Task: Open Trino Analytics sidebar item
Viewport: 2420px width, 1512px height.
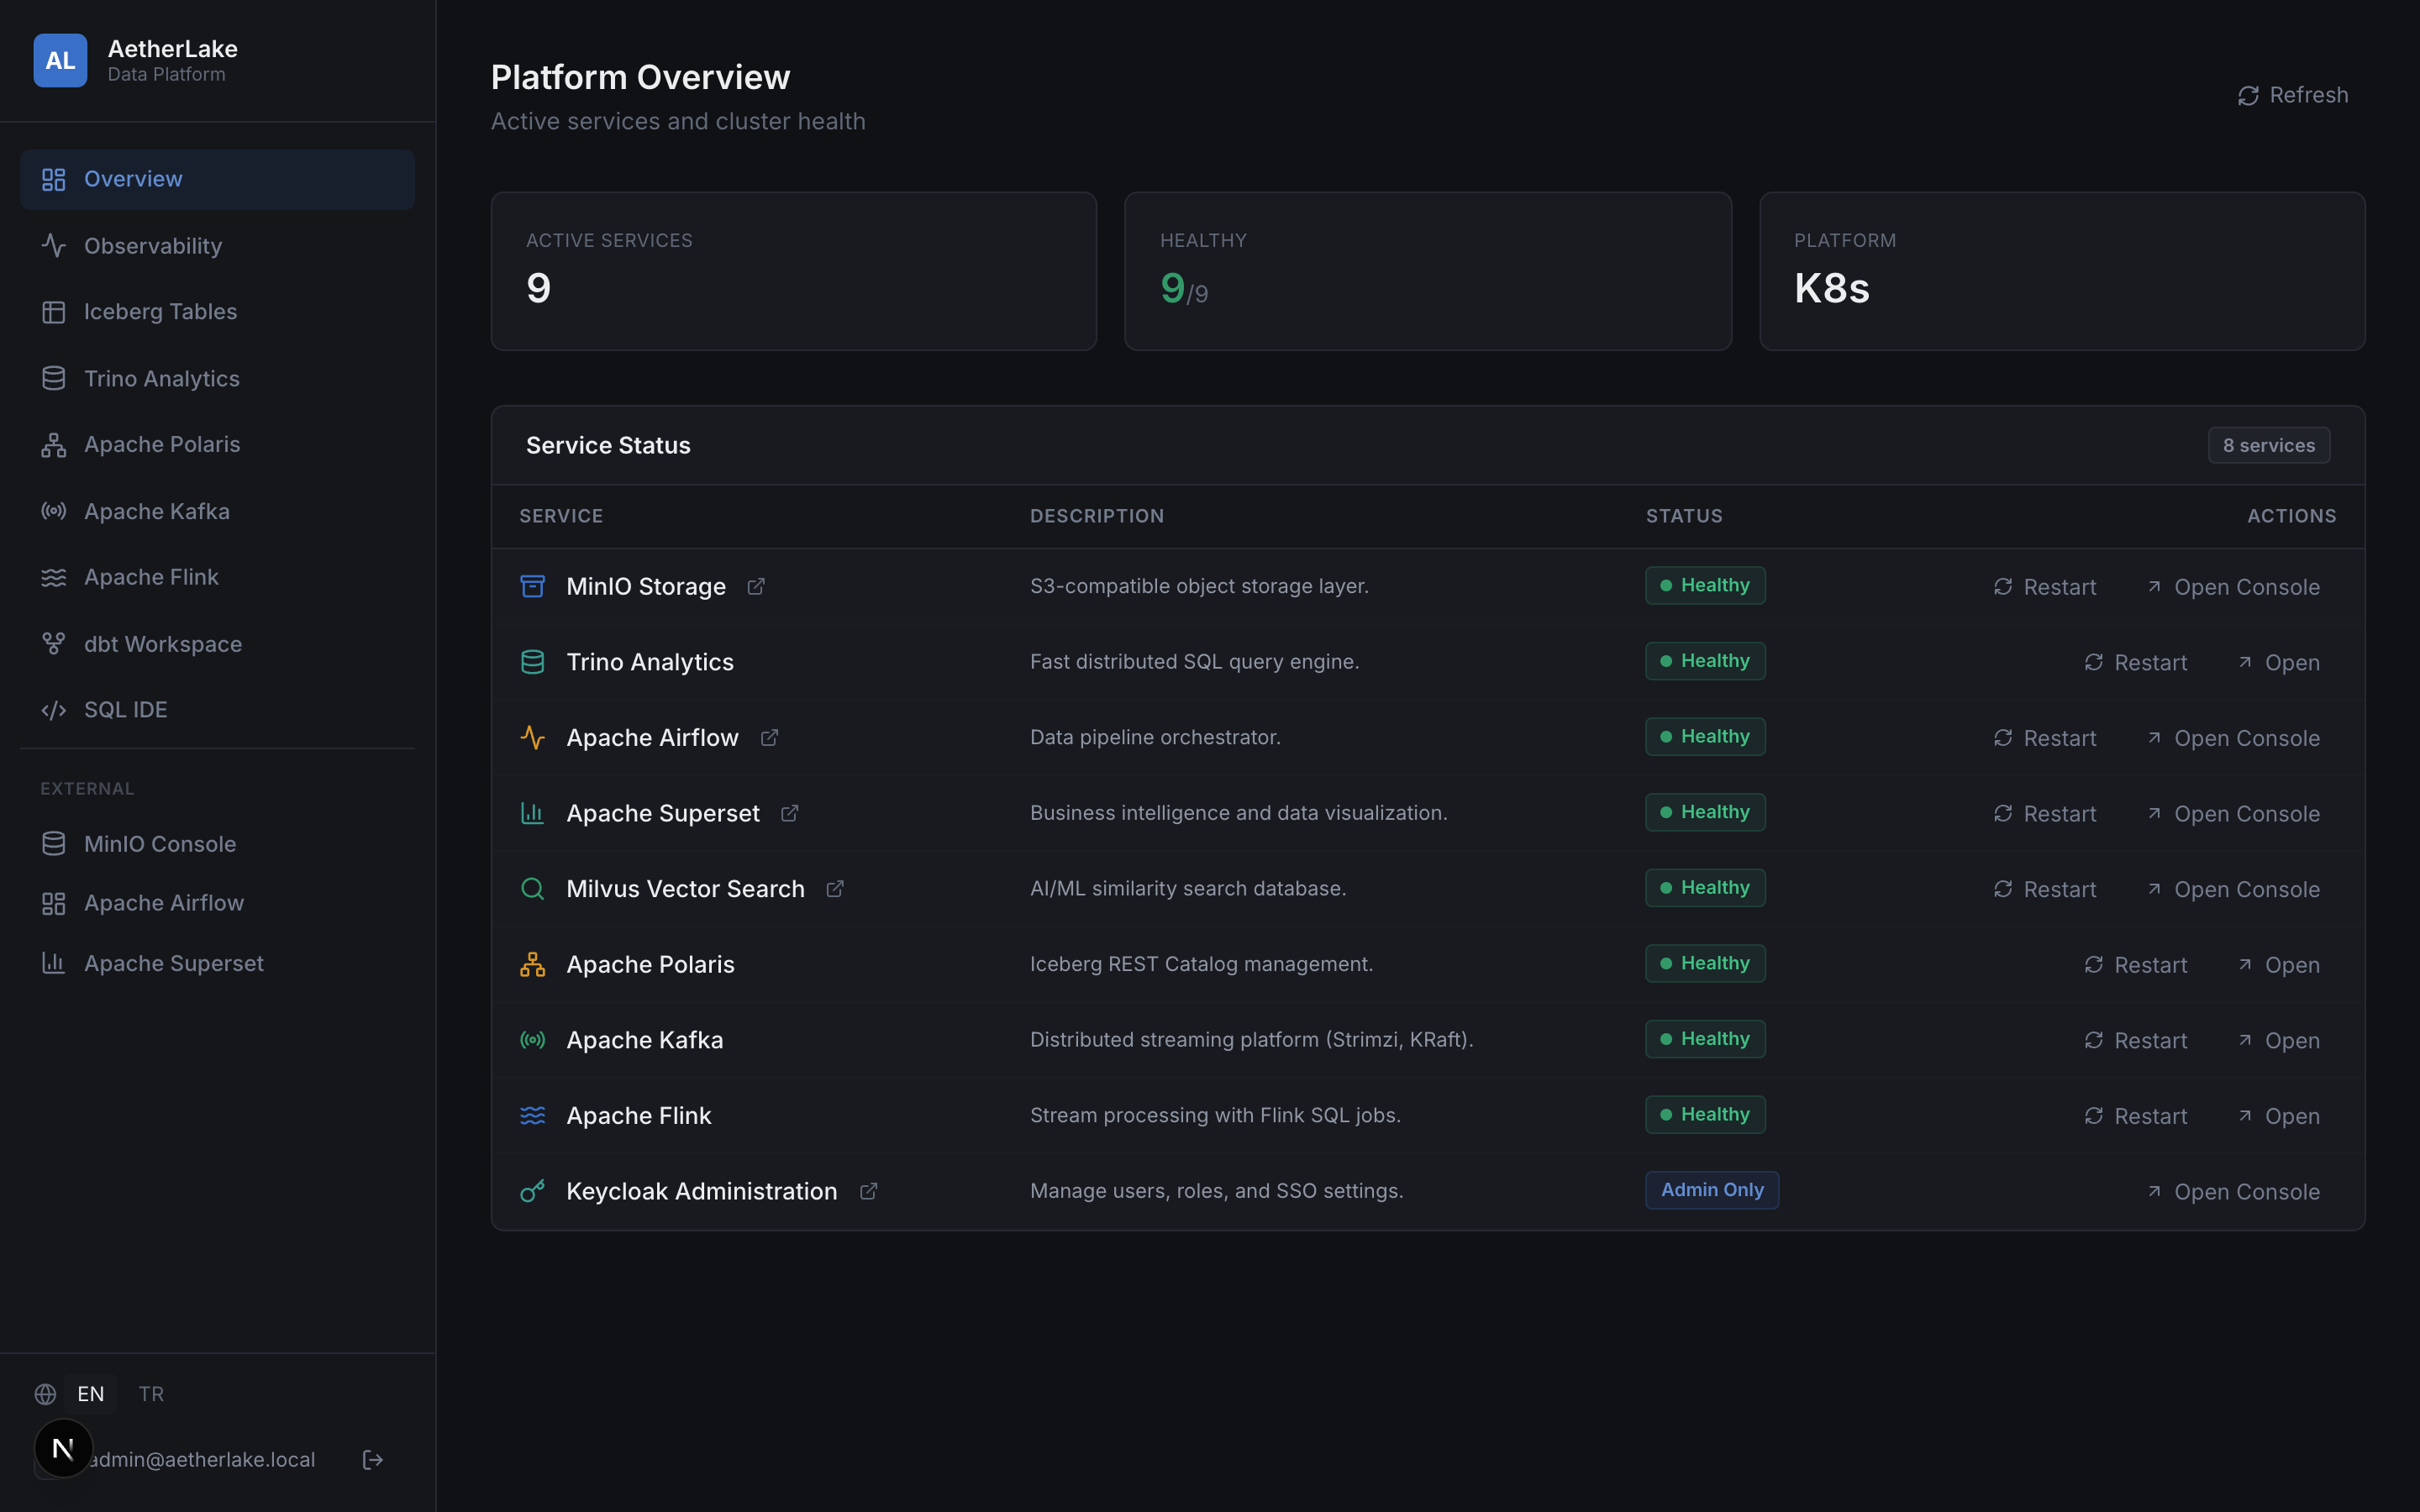Action: [x=217, y=379]
